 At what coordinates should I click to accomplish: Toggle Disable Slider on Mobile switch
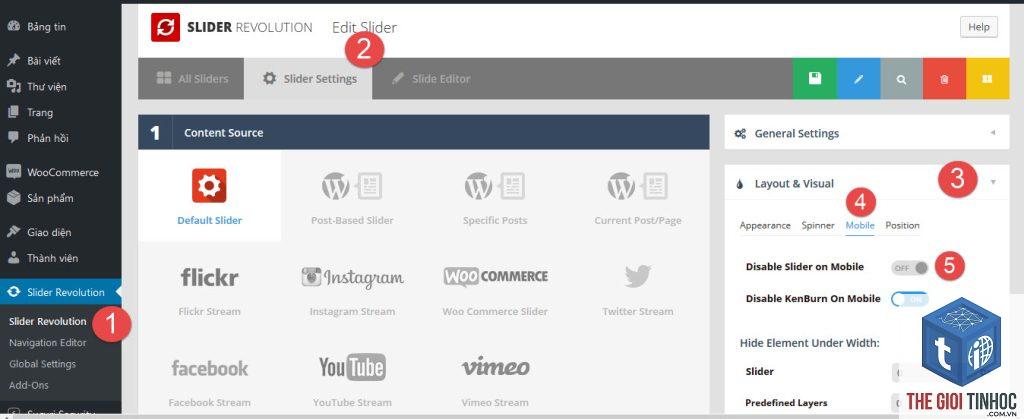[x=910, y=268]
